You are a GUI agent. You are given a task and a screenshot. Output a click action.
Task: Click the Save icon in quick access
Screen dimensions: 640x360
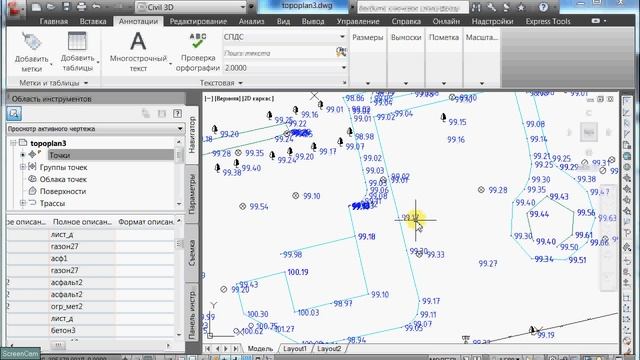point(66,7)
